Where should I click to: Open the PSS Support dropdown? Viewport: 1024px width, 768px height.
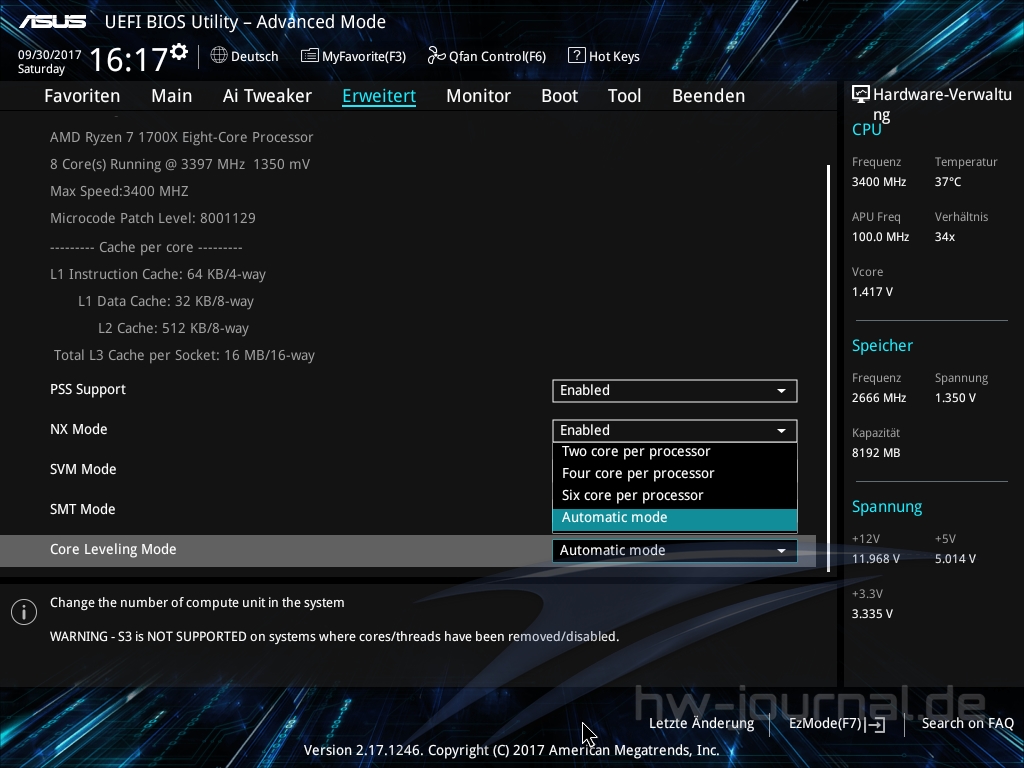point(675,391)
